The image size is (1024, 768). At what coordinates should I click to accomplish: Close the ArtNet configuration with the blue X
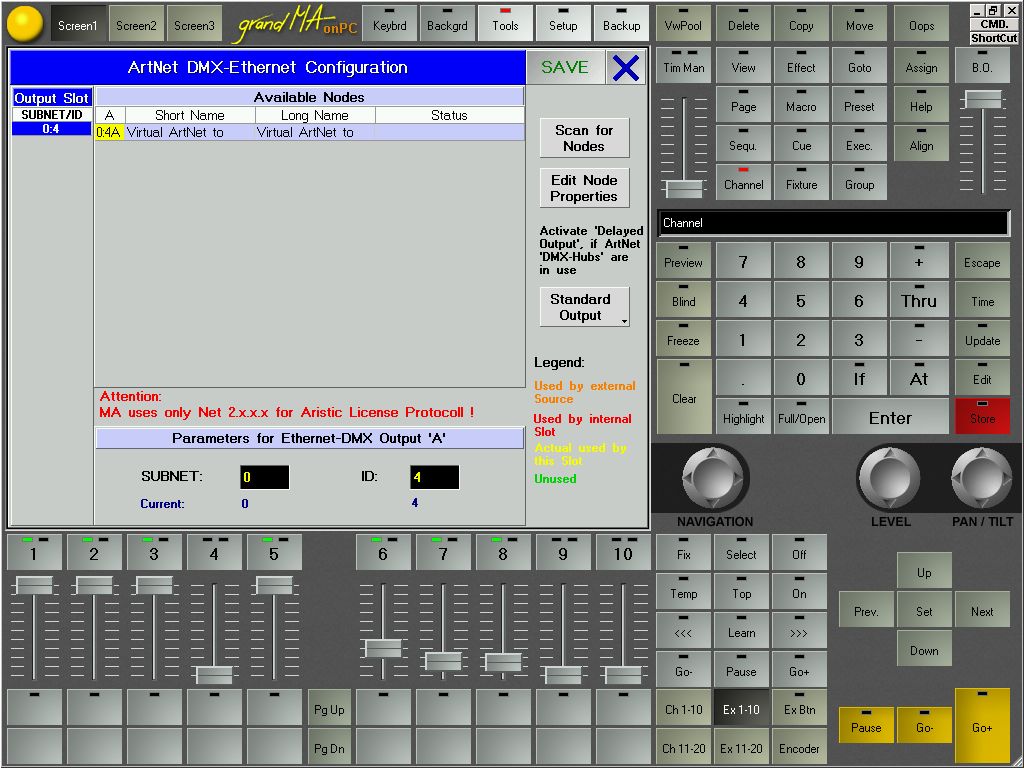(626, 67)
